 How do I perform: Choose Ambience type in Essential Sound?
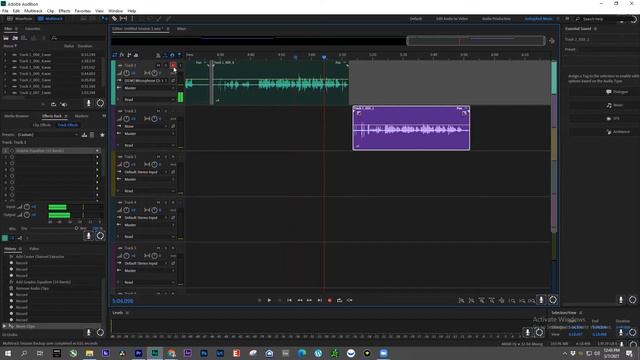(604, 132)
